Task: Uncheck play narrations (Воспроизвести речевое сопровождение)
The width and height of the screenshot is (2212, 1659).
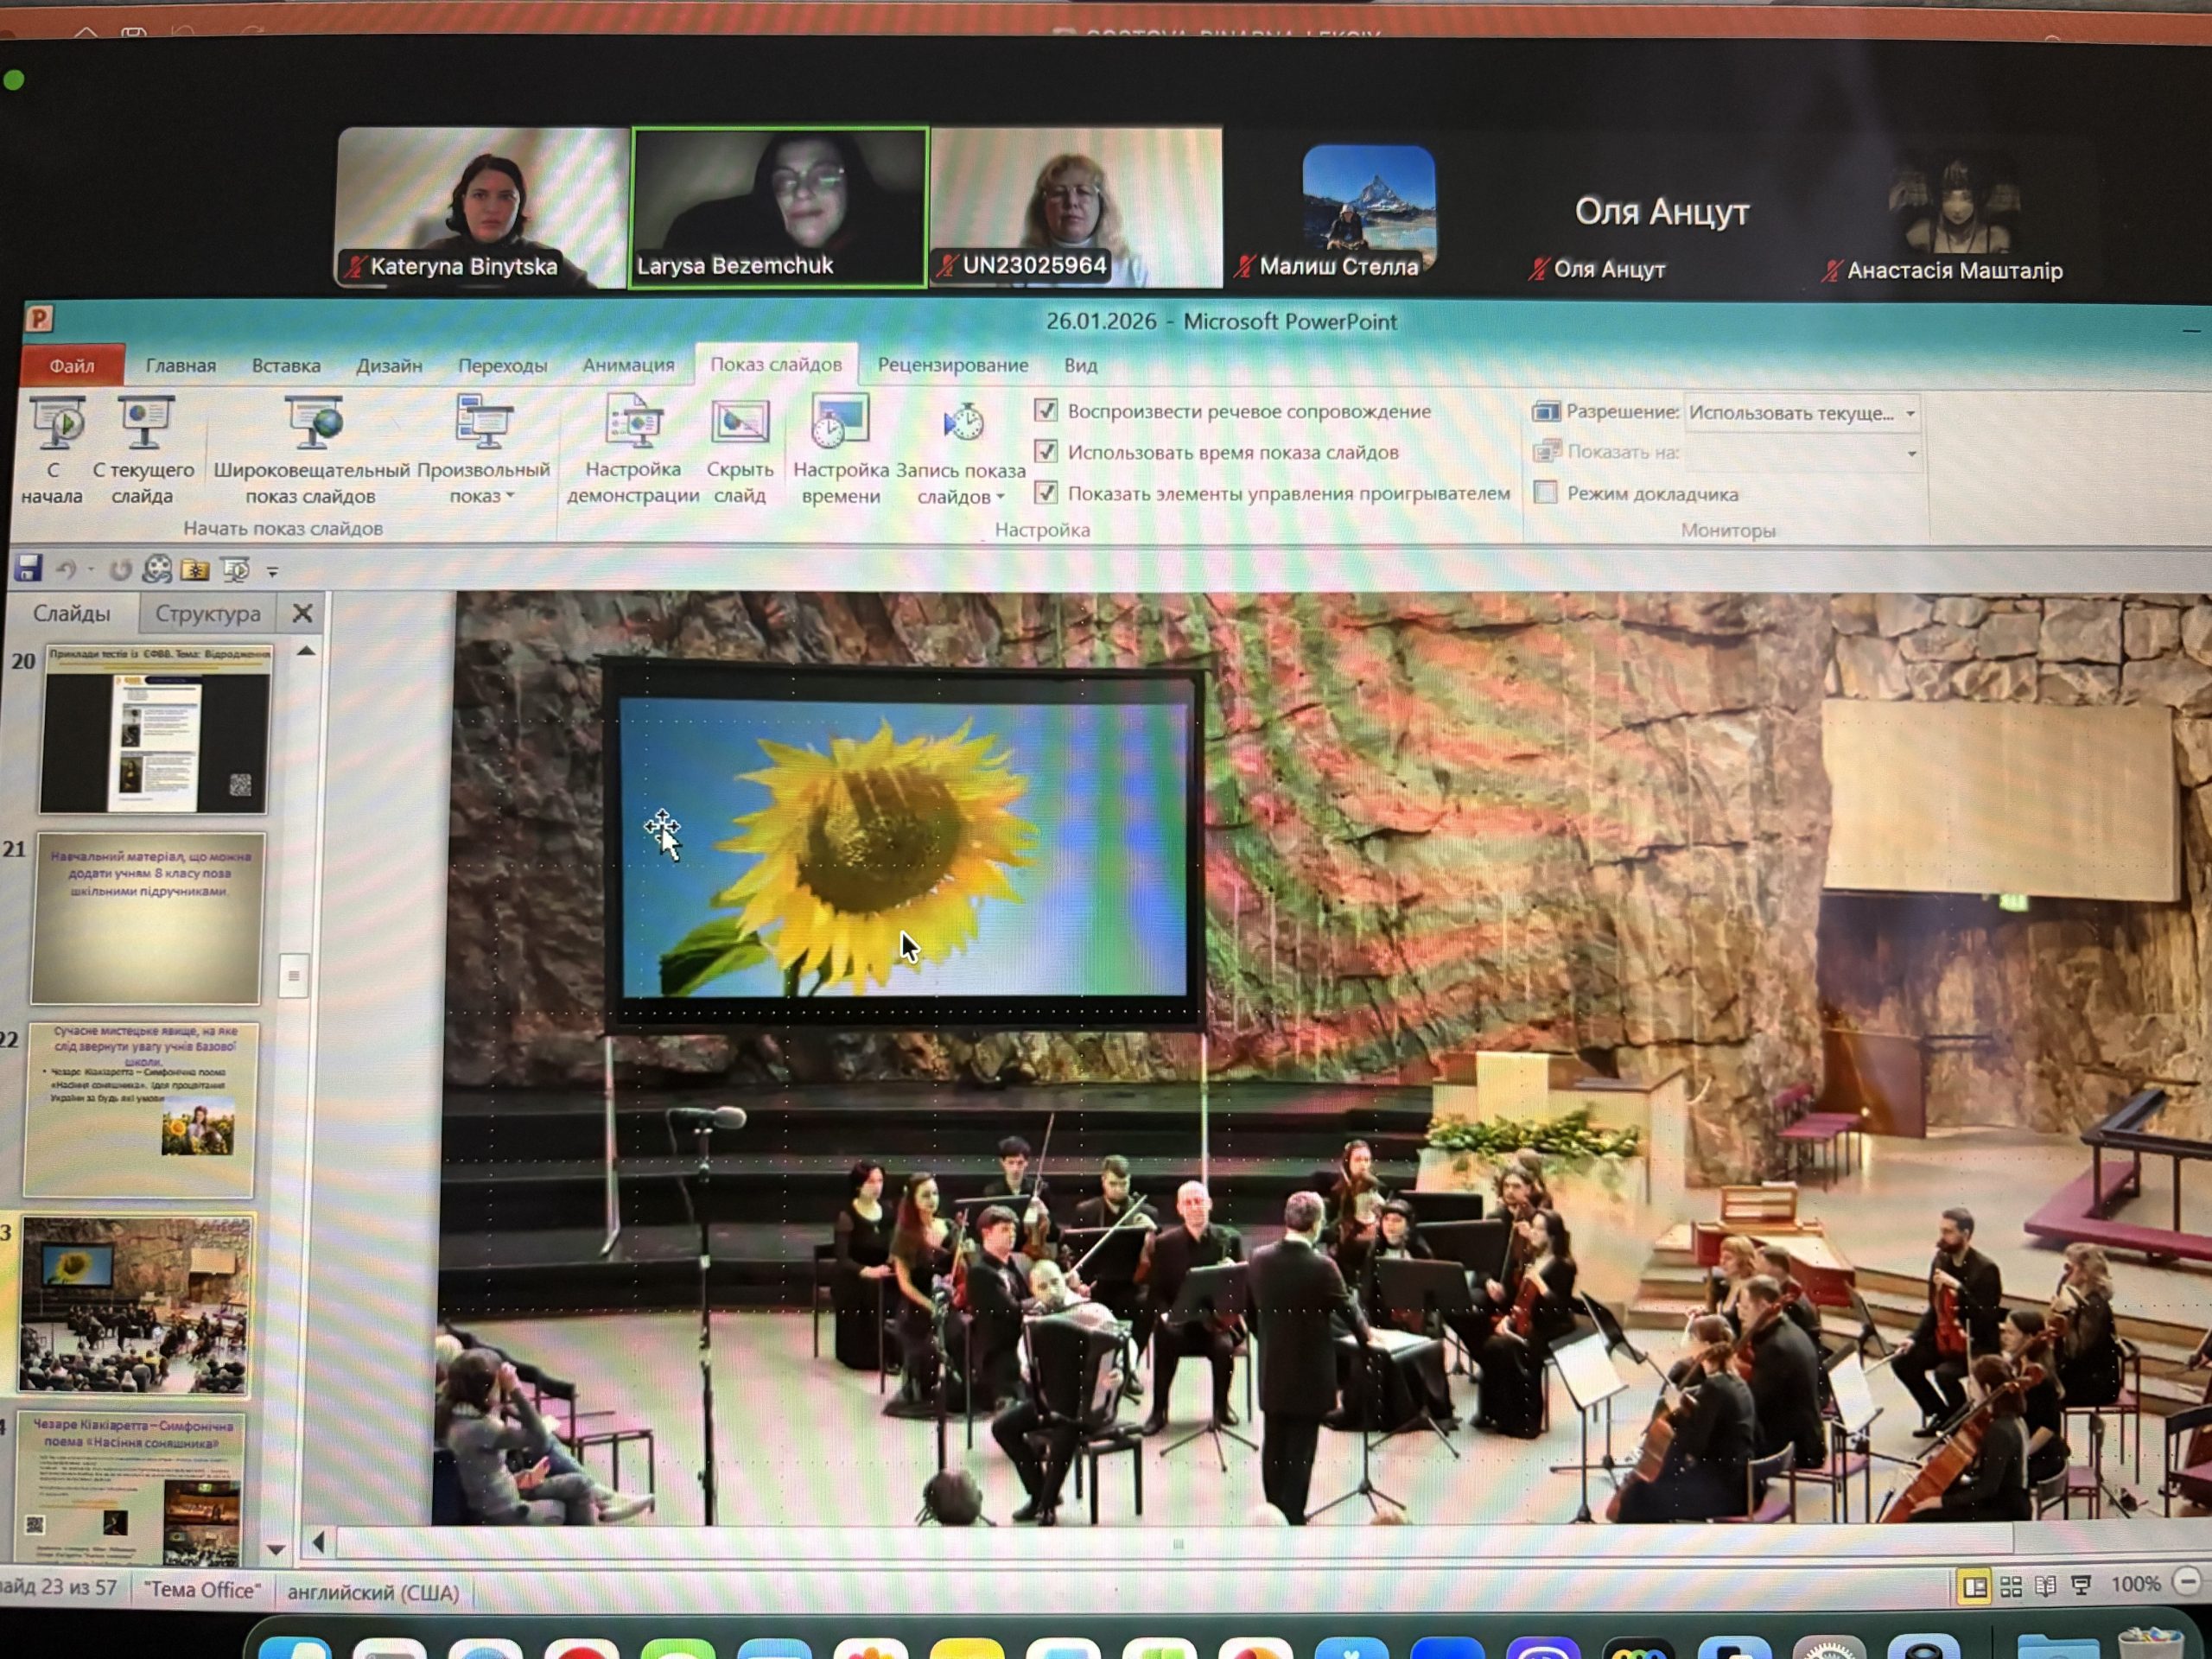Action: click(x=1045, y=411)
